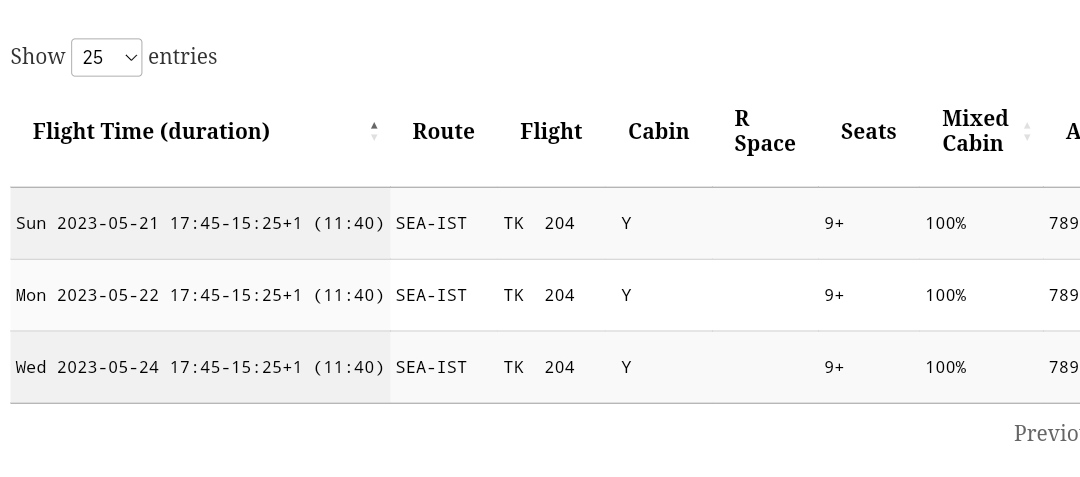Click cabin Y in the second row
This screenshot has width=1080, height=477.
click(x=626, y=295)
